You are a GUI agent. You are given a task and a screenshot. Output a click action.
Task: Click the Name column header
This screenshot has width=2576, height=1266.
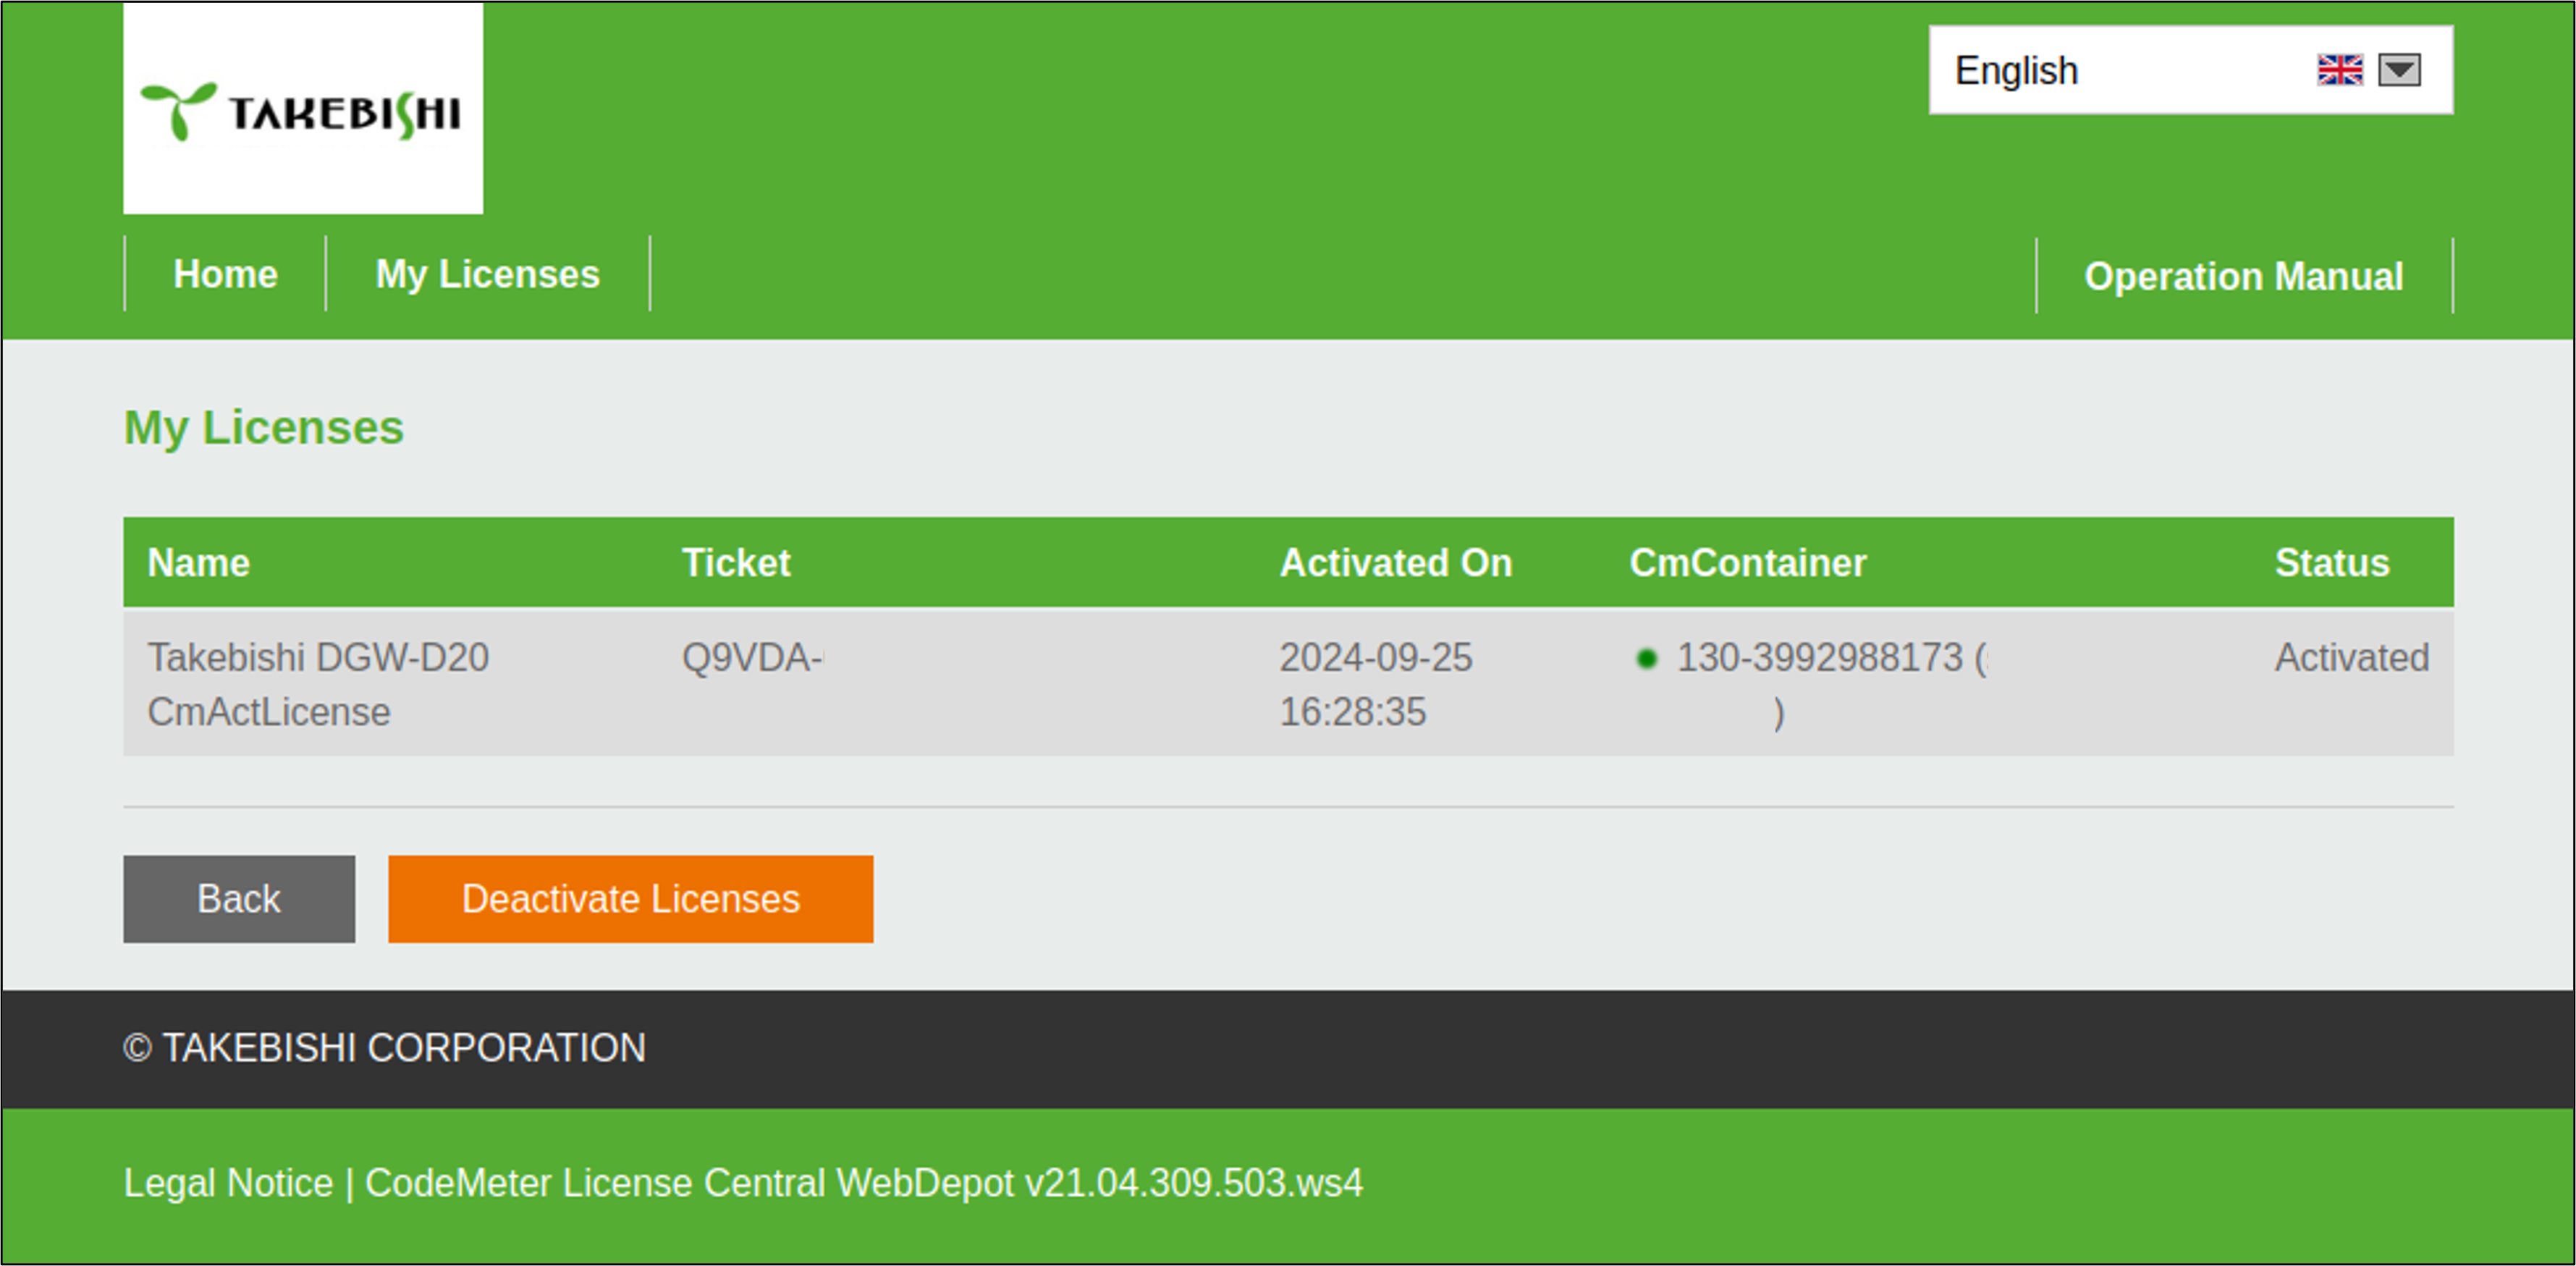tap(198, 563)
